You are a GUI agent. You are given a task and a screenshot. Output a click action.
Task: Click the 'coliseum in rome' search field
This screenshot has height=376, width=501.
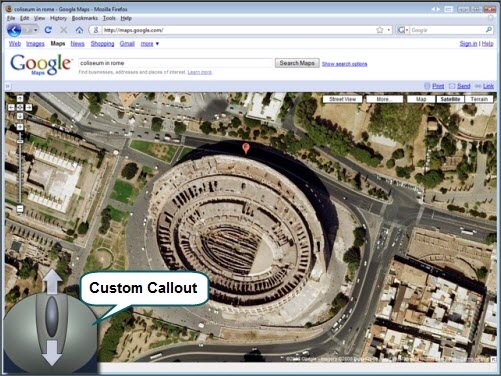(176, 63)
